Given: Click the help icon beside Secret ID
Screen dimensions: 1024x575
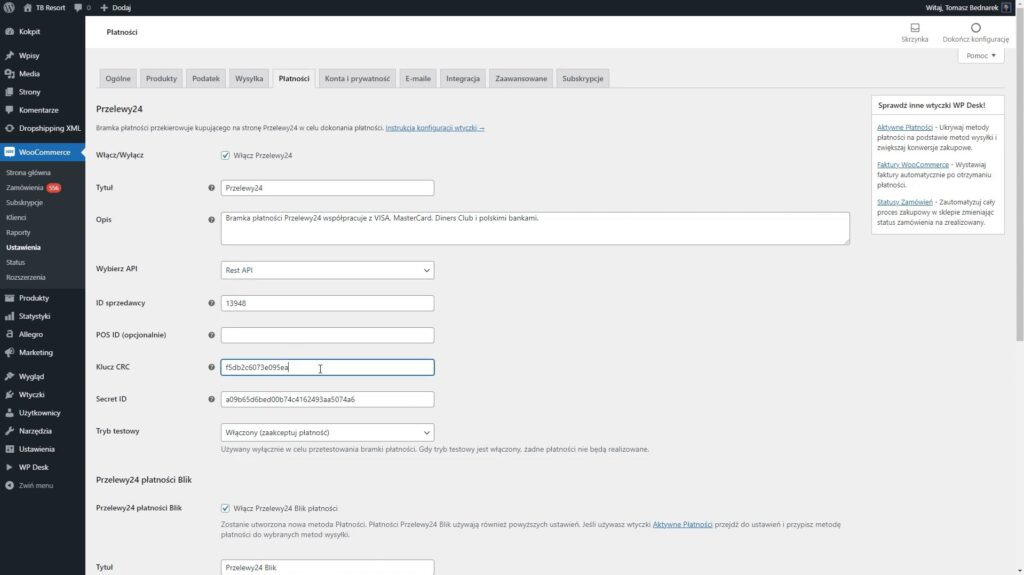Looking at the screenshot, I should click(x=212, y=399).
